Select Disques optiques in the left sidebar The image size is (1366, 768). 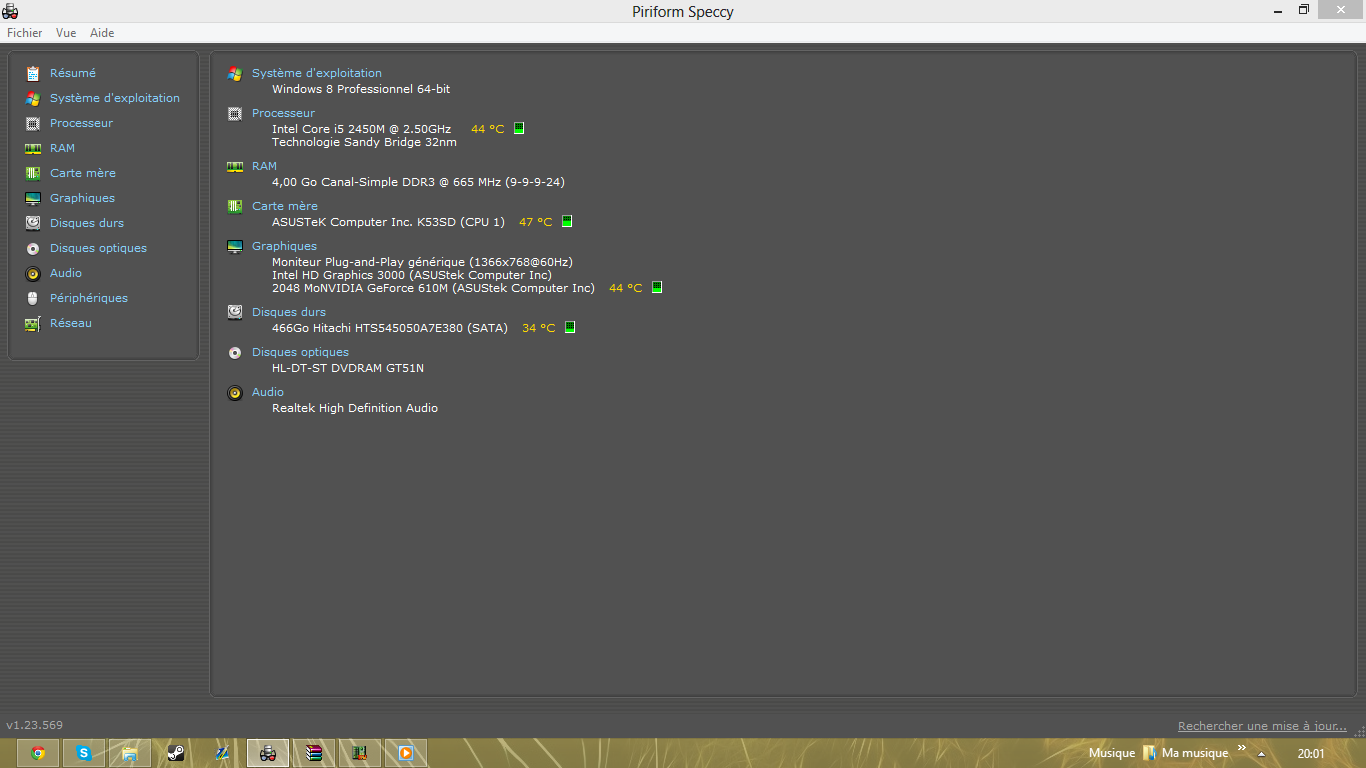pos(98,248)
